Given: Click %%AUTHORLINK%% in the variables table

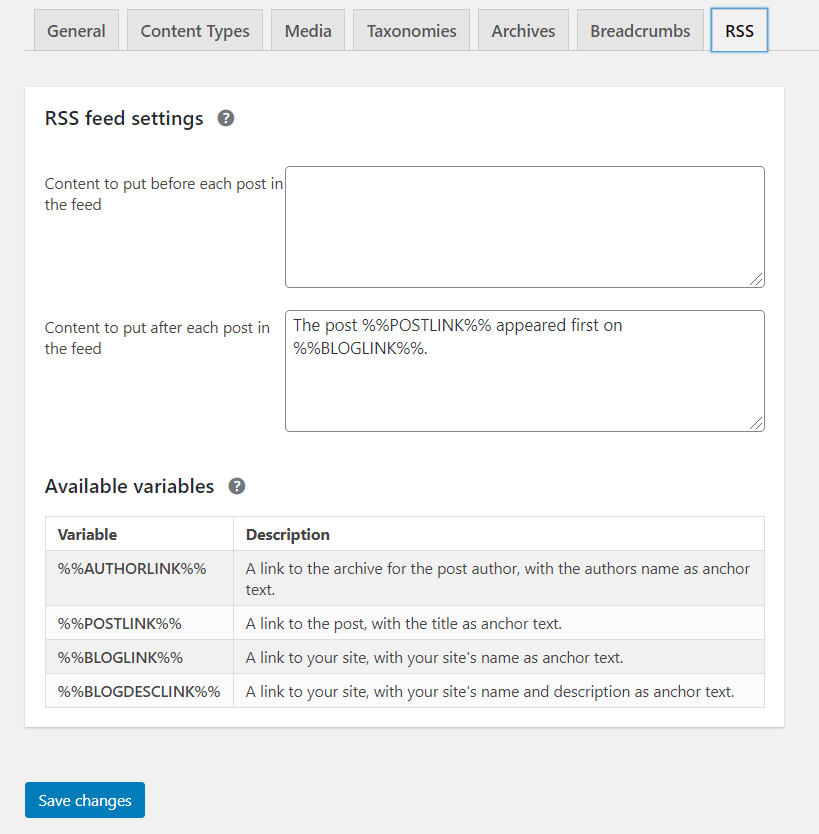Looking at the screenshot, I should [132, 568].
